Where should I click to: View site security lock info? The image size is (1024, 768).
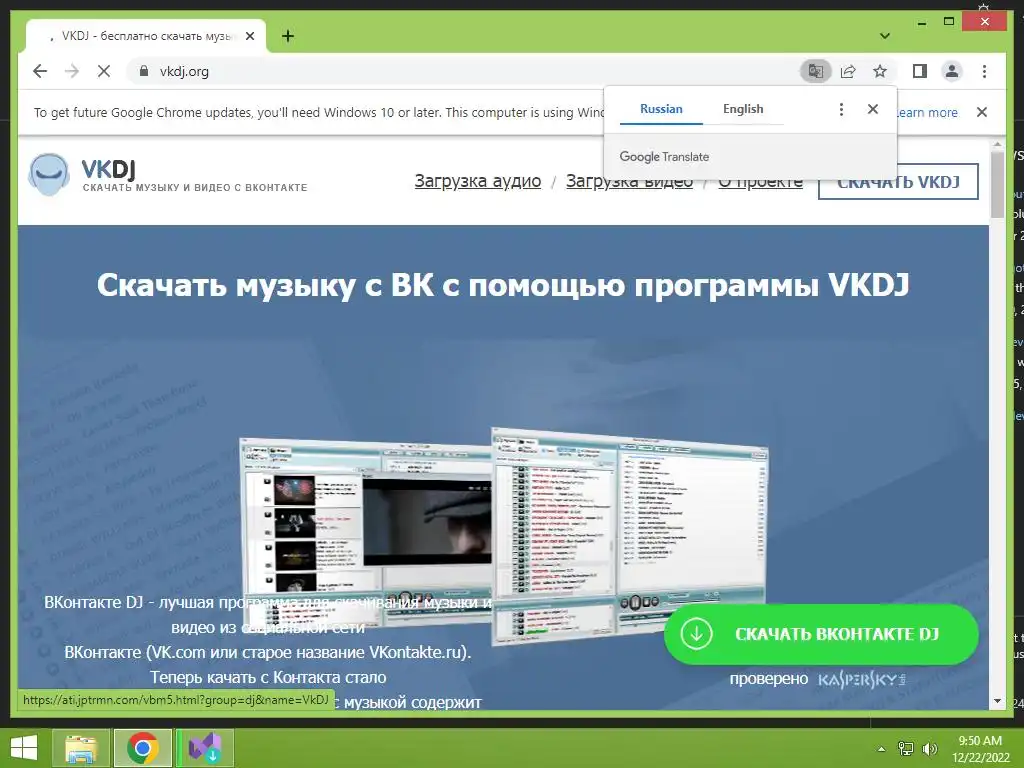pos(144,71)
